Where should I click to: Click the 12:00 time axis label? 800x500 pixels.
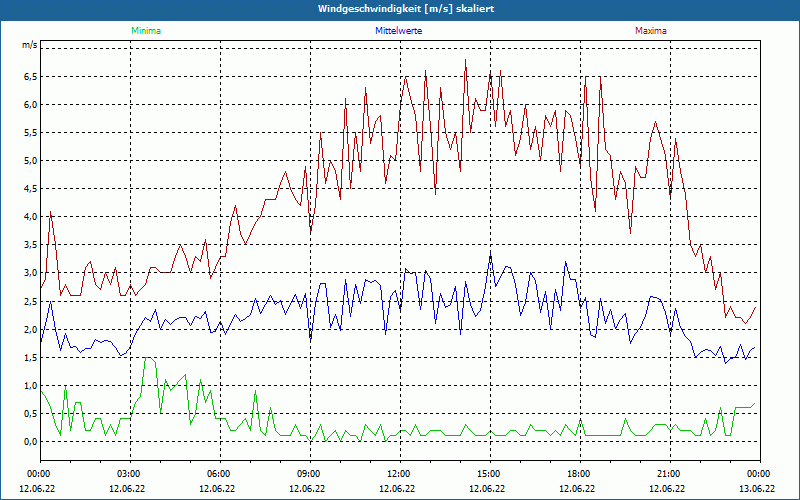pyautogui.click(x=398, y=474)
